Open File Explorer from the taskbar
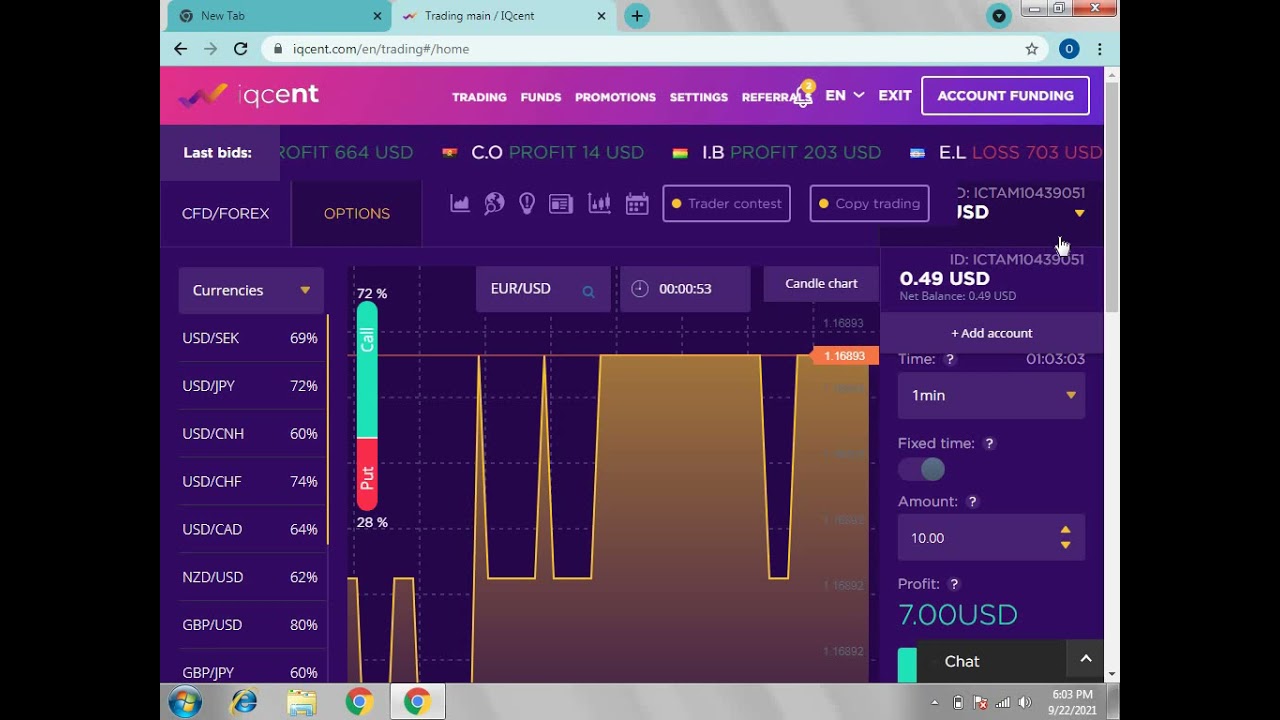The image size is (1280, 720). (x=301, y=702)
